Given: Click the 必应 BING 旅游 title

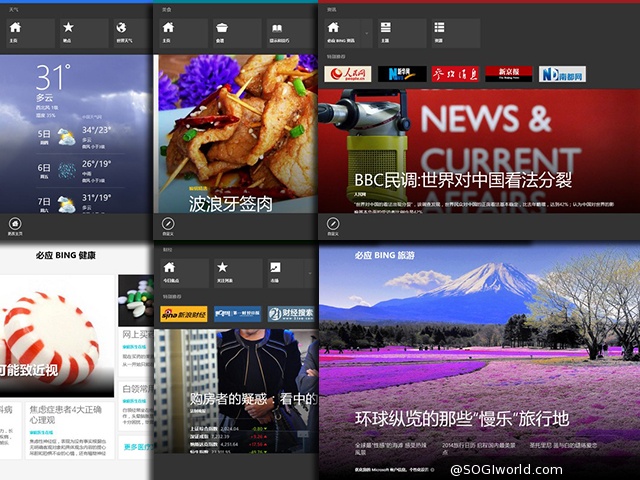Looking at the screenshot, I should tap(384, 256).
